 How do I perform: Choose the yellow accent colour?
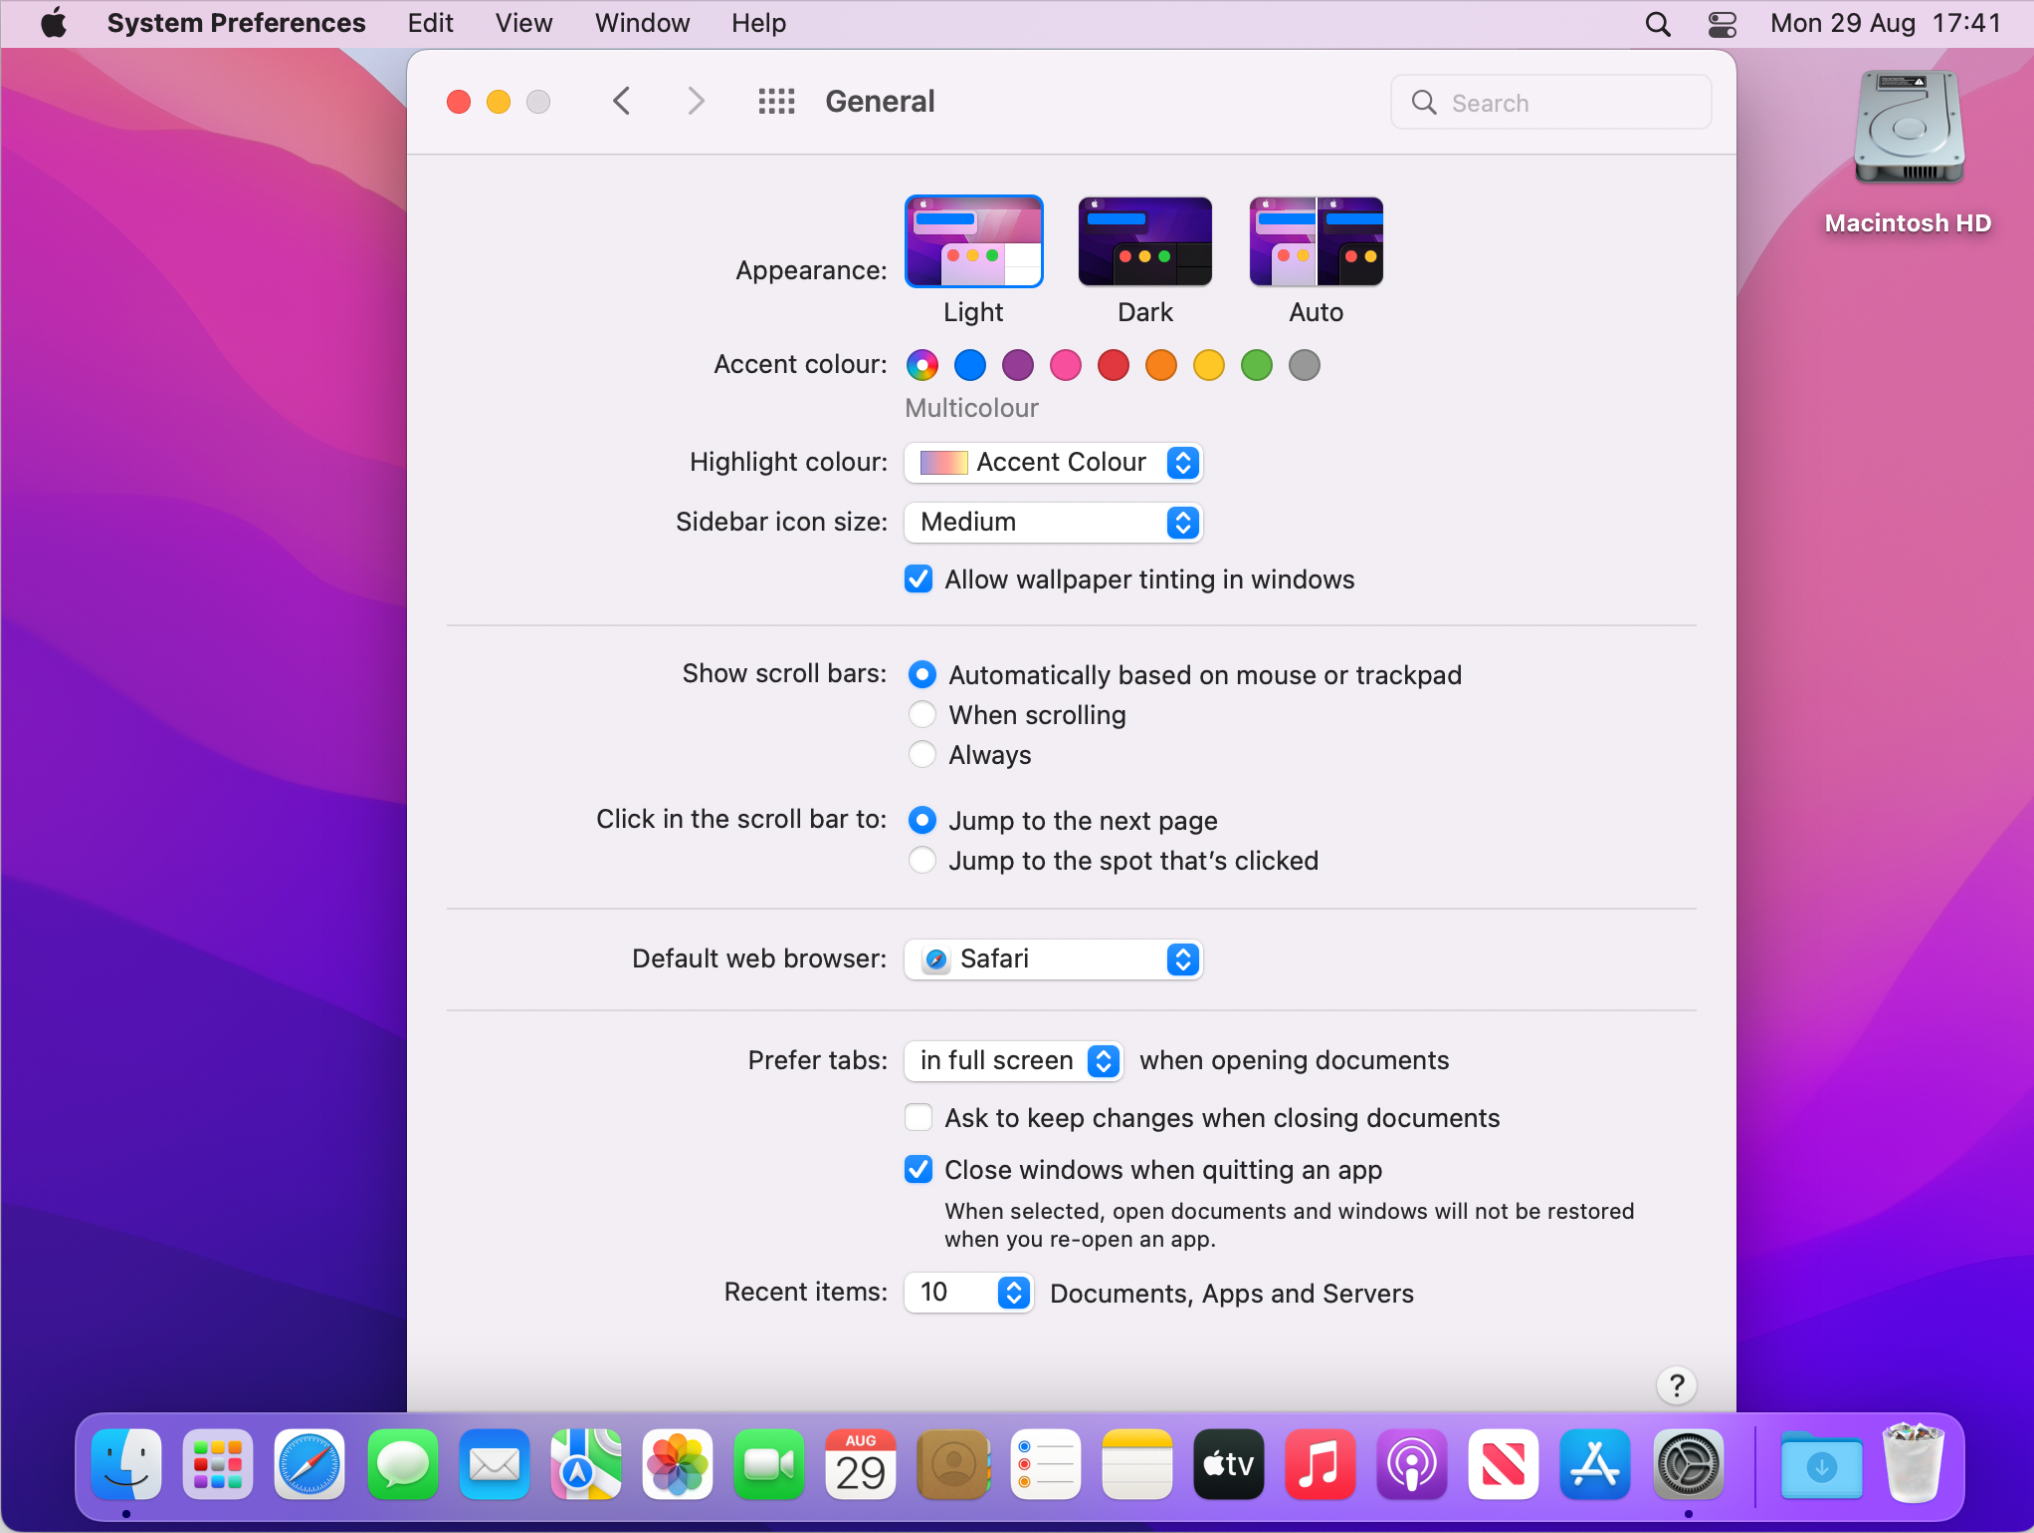click(1209, 365)
